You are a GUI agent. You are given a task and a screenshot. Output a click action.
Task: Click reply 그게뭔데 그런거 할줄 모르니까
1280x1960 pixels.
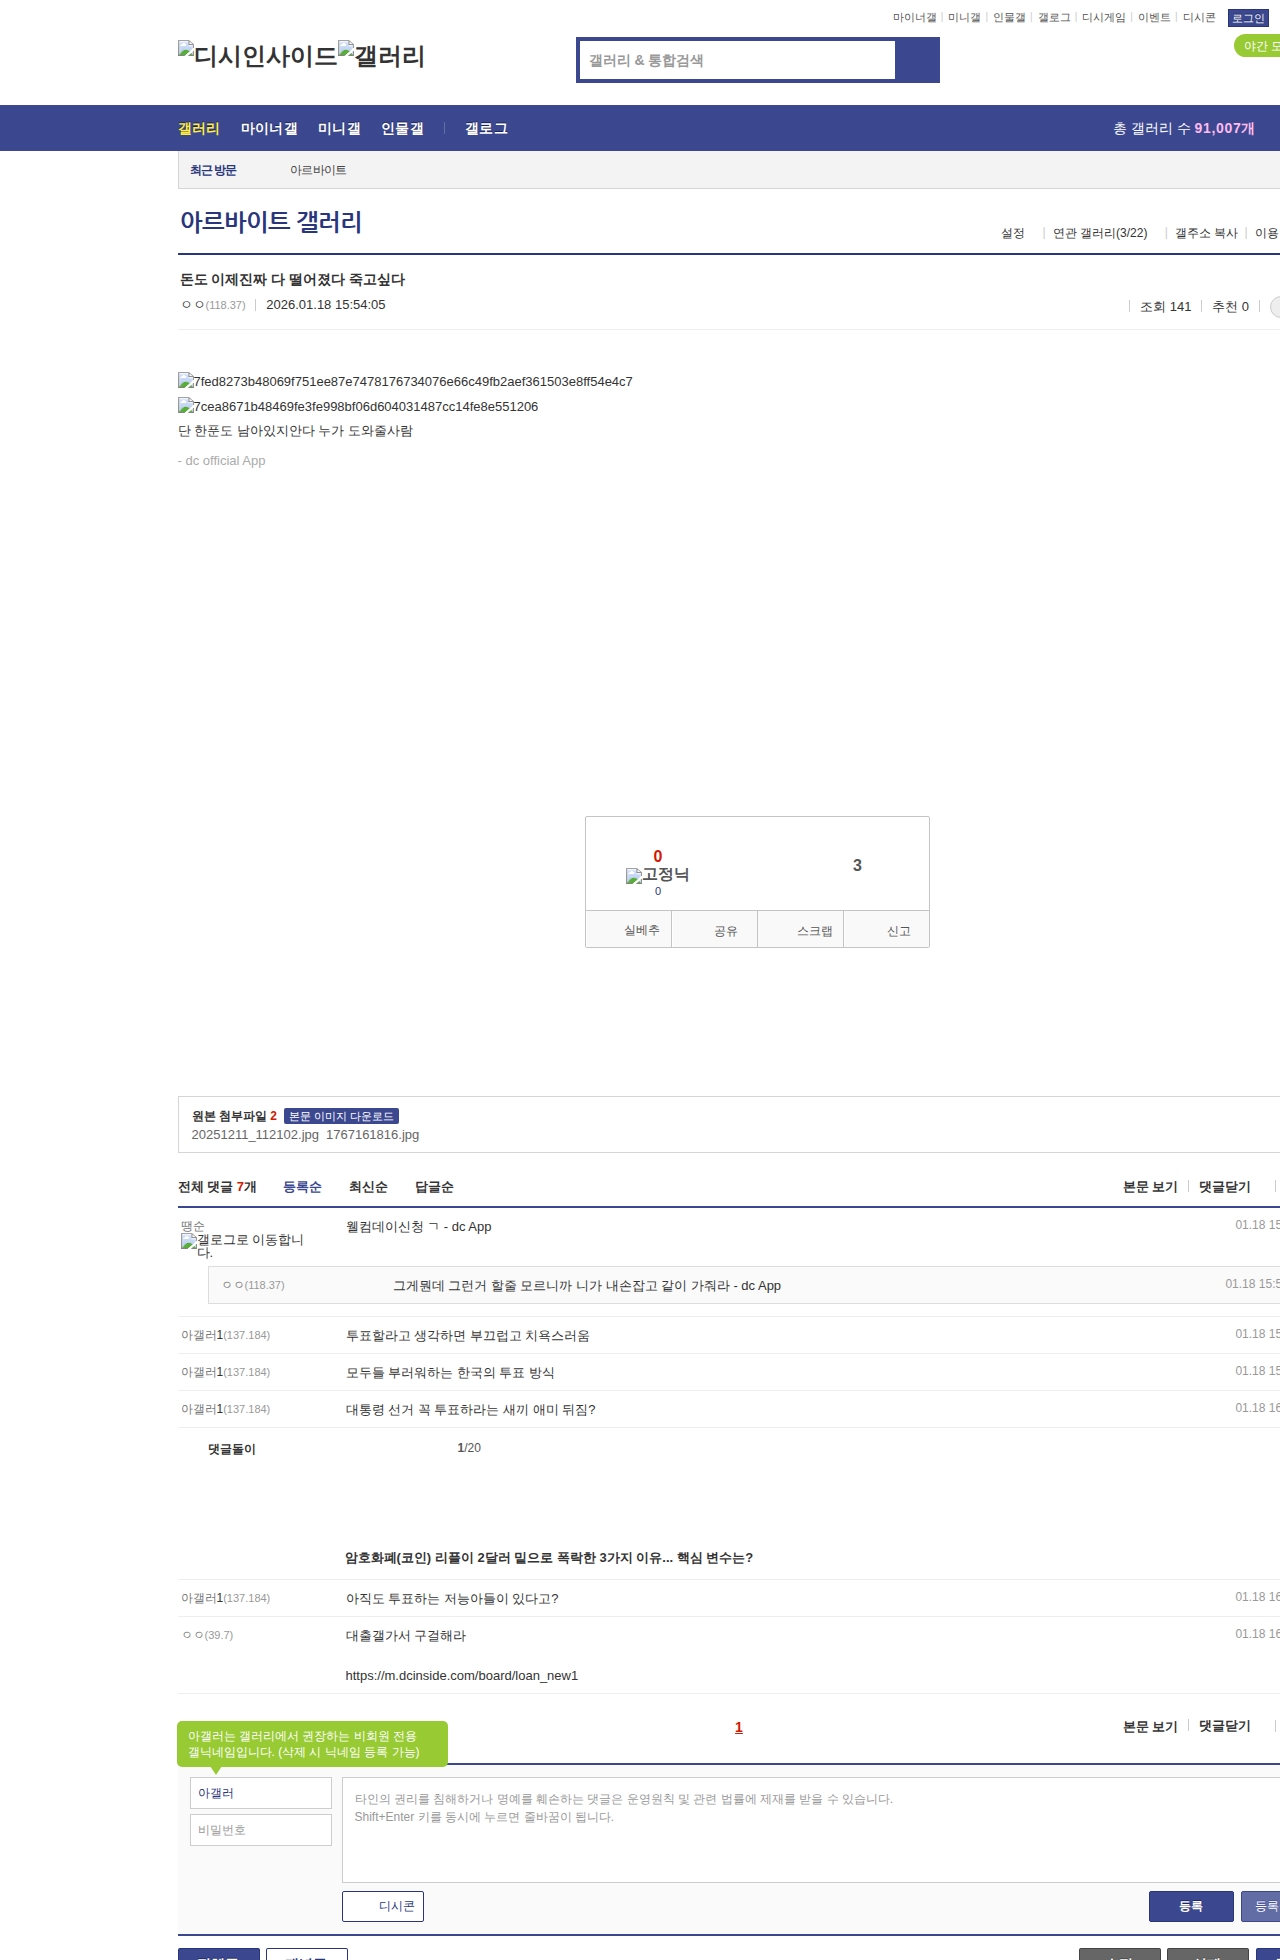click(x=587, y=1286)
